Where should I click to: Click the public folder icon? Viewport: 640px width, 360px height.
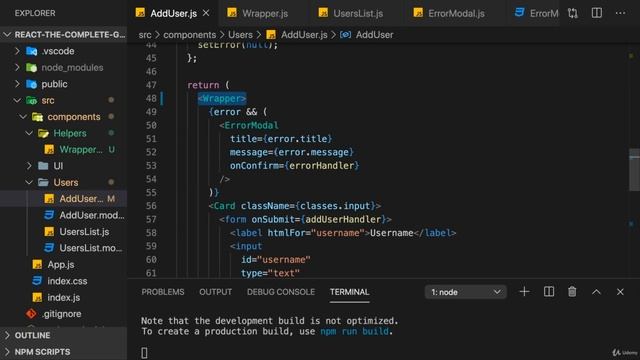point(31,84)
